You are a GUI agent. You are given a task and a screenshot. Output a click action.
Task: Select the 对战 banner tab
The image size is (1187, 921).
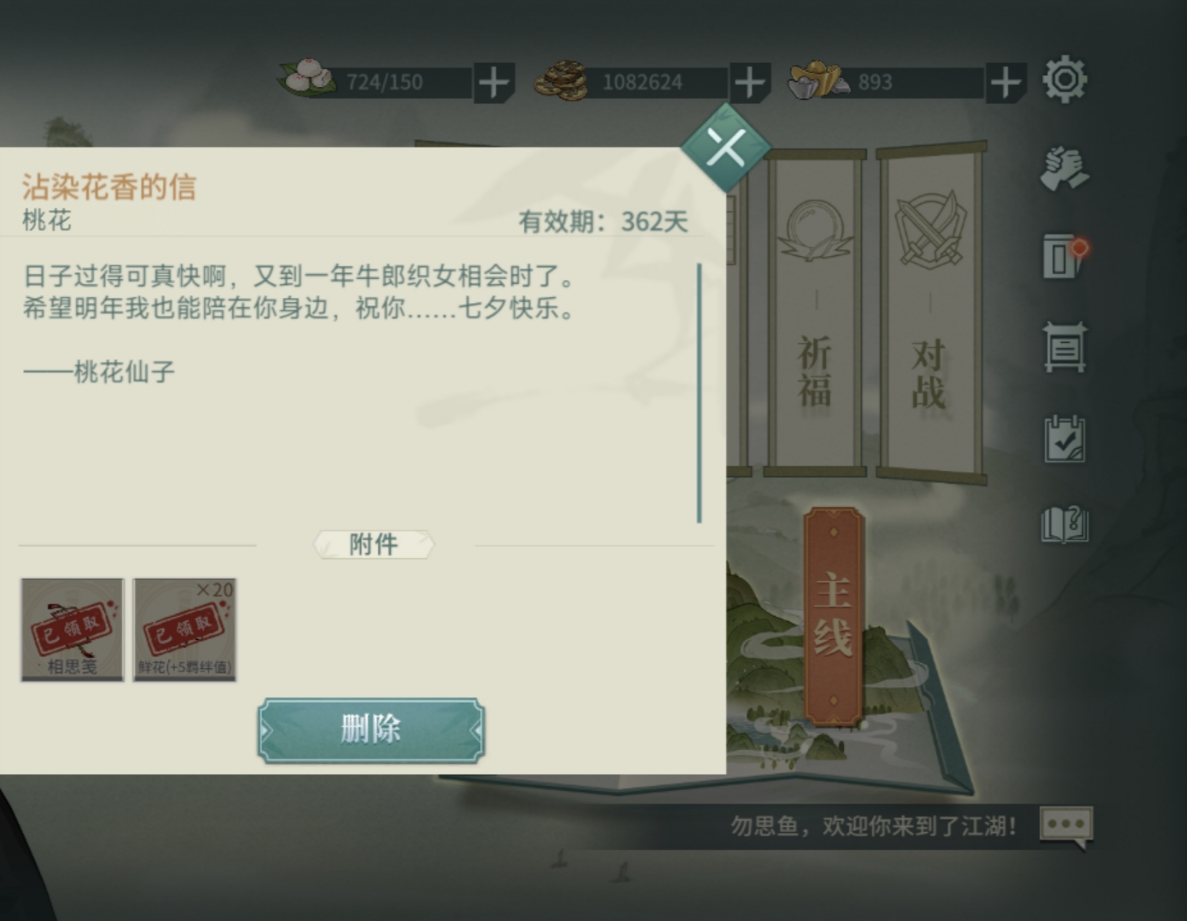tap(930, 310)
